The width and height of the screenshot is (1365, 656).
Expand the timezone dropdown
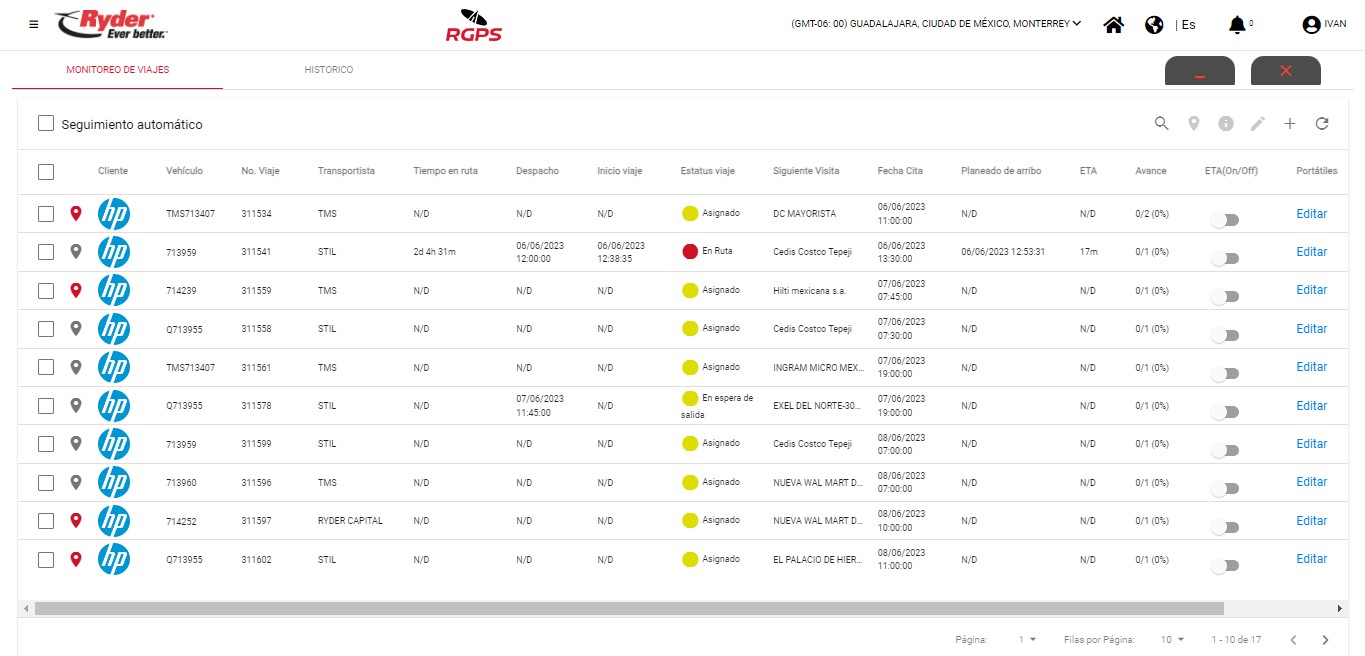[x=1076, y=24]
